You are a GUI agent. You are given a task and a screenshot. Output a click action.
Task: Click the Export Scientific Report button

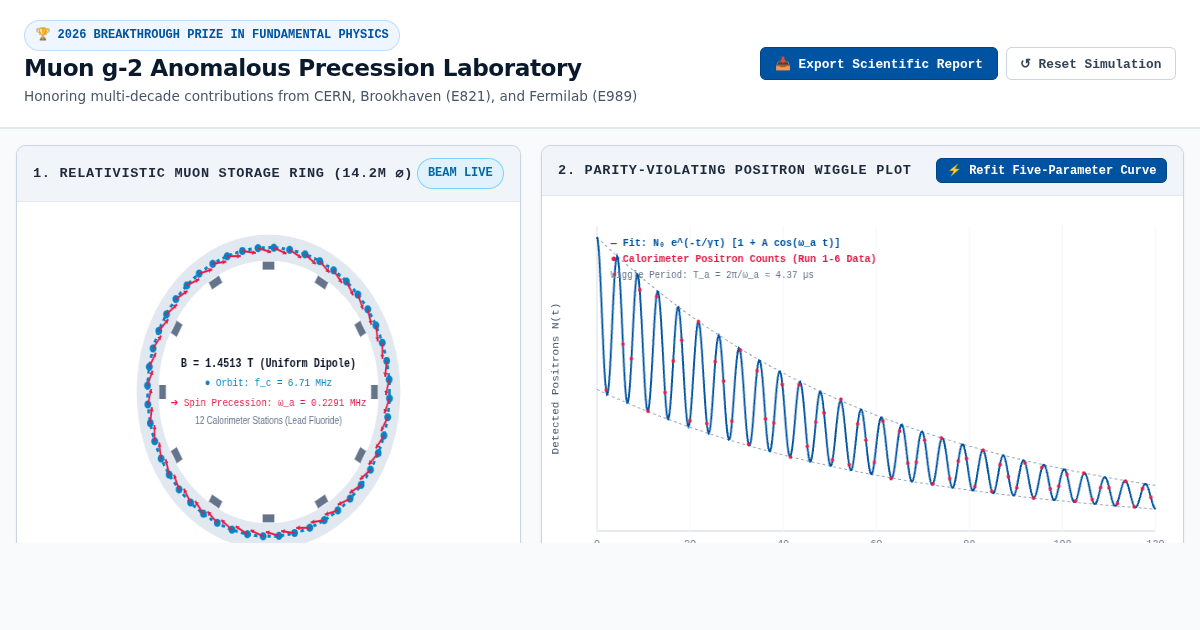tap(878, 64)
